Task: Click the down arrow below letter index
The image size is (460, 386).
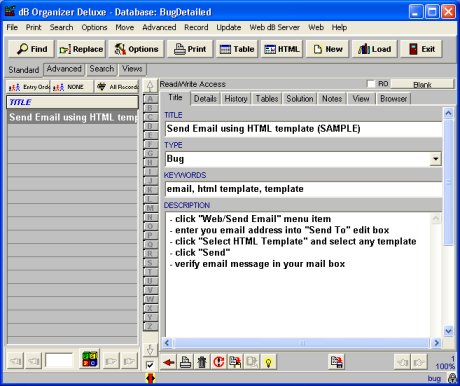Action: pyautogui.click(x=150, y=350)
